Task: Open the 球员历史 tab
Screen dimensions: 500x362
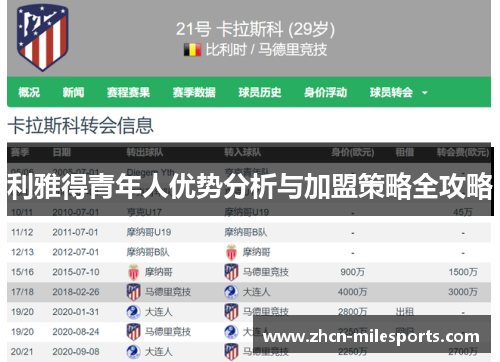Action: click(260, 92)
